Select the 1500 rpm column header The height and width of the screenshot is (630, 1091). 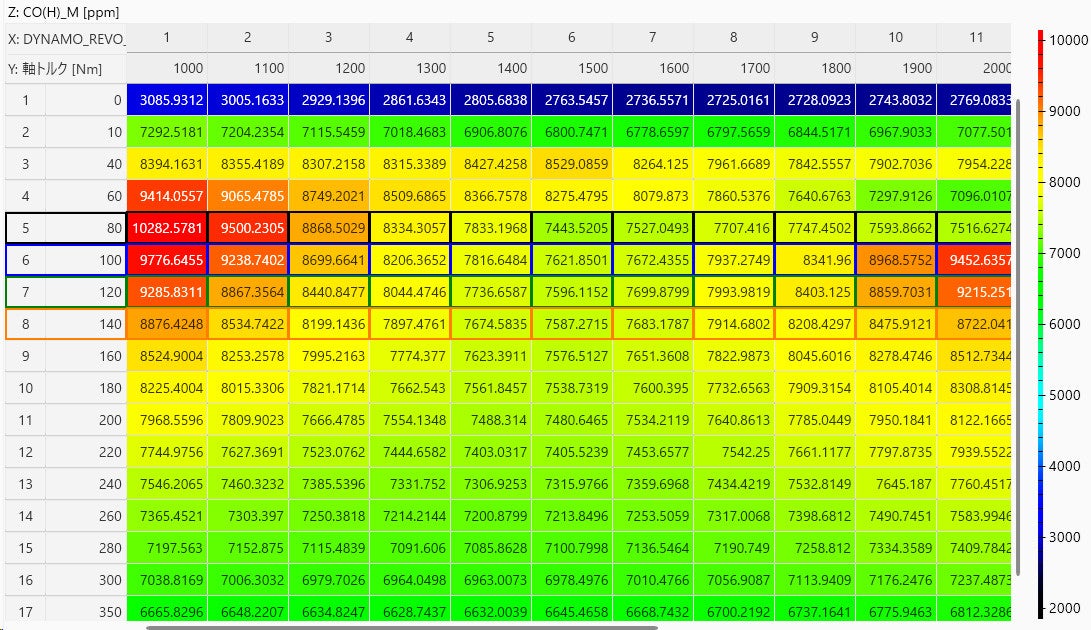[x=571, y=69]
